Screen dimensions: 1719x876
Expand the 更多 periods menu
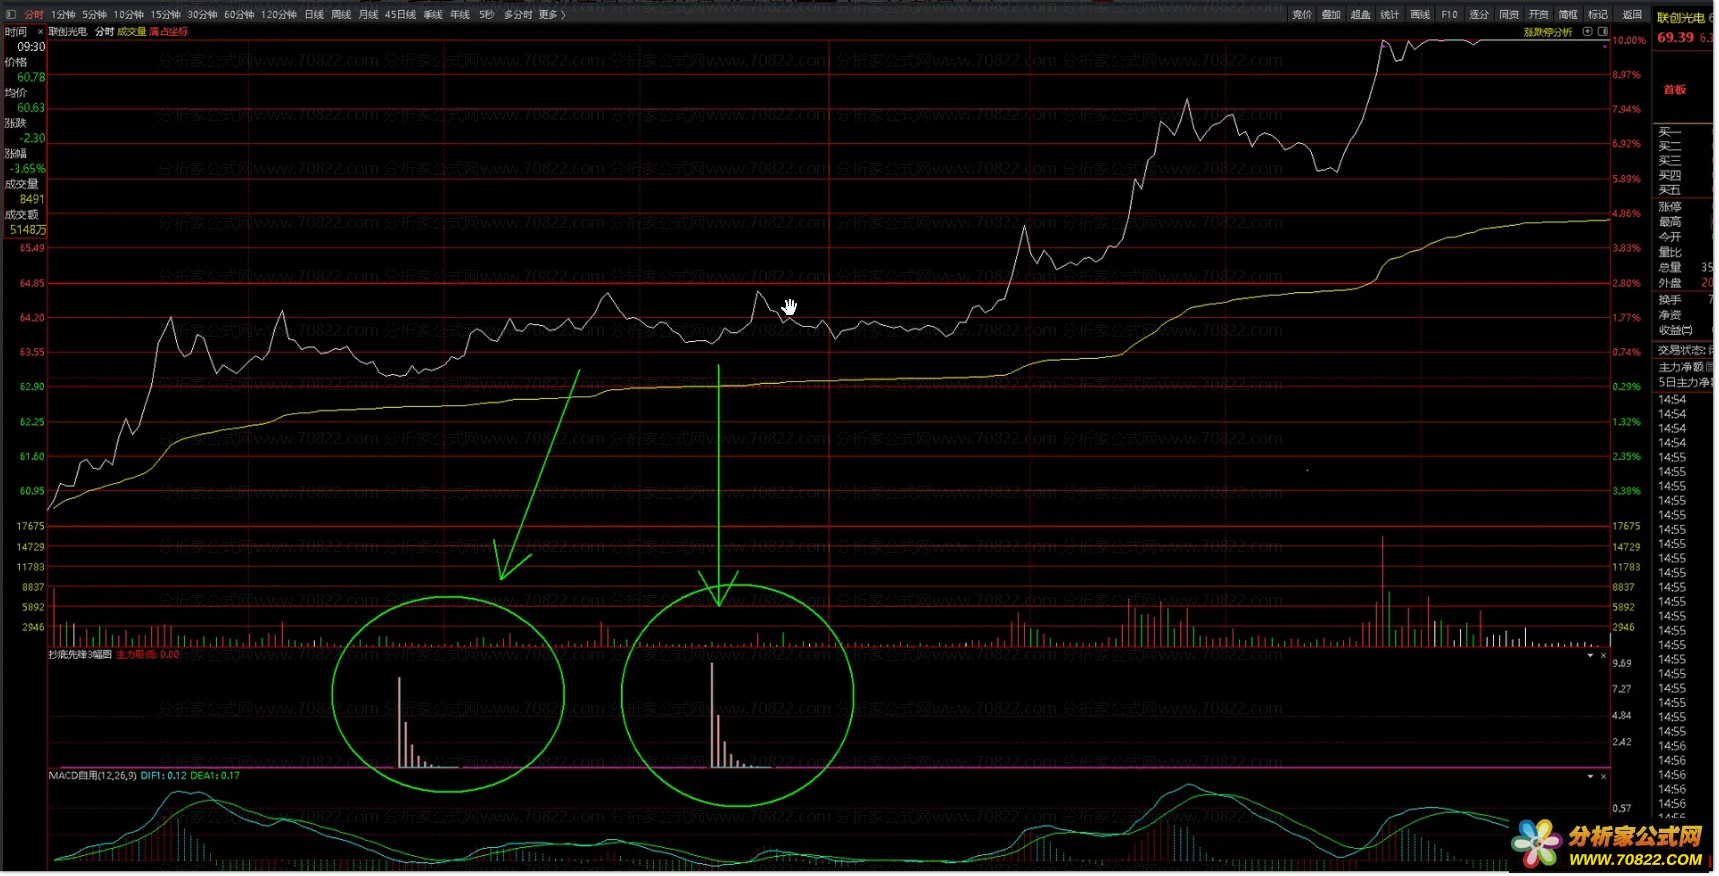(x=551, y=15)
